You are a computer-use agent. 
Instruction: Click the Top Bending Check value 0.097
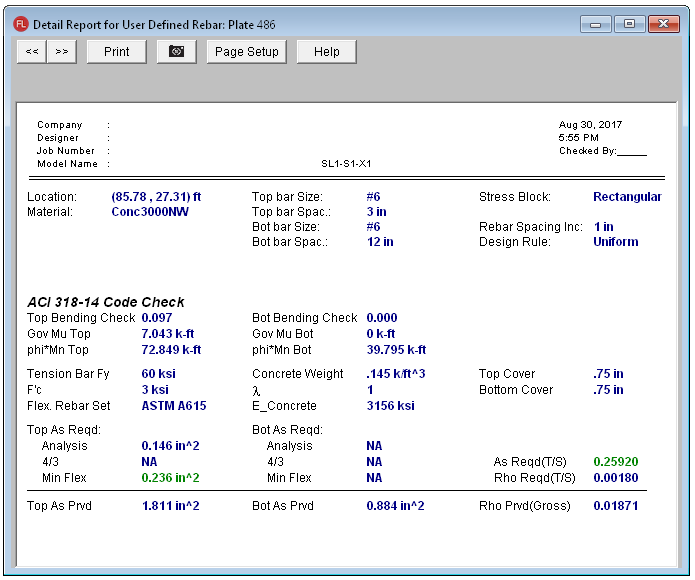coord(157,318)
